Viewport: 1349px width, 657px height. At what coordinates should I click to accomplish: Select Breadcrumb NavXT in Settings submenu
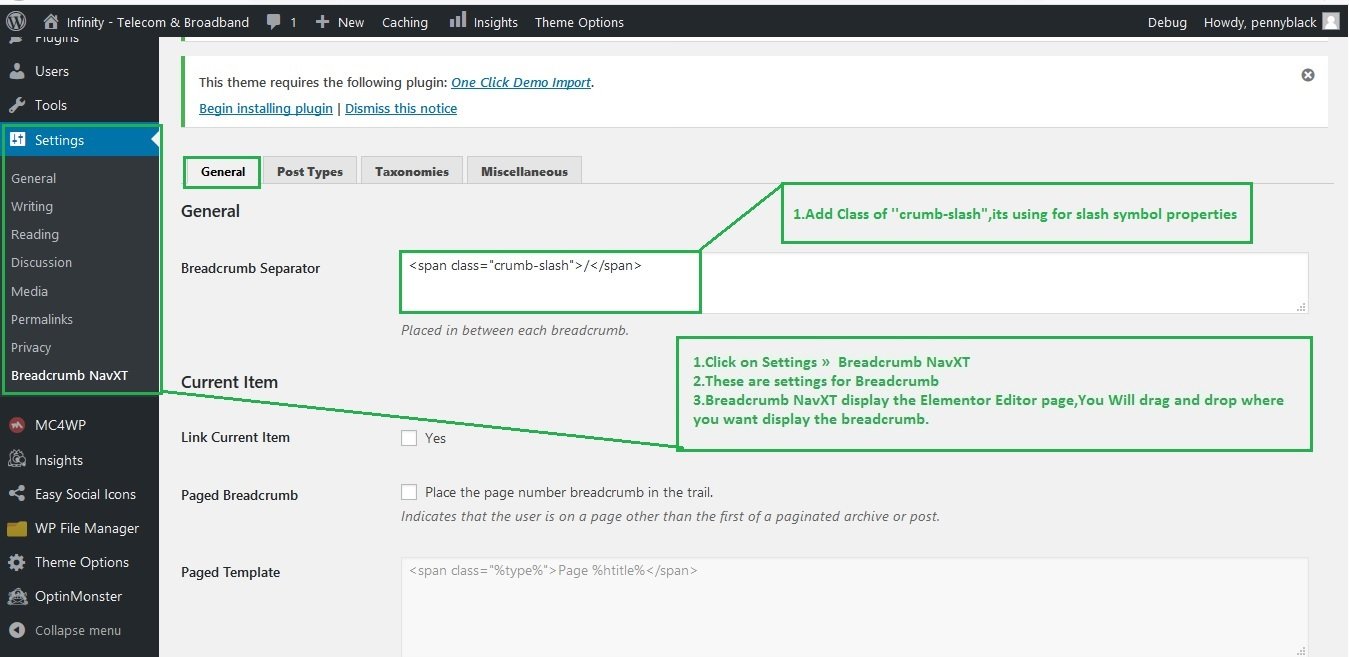pyautogui.click(x=70, y=376)
